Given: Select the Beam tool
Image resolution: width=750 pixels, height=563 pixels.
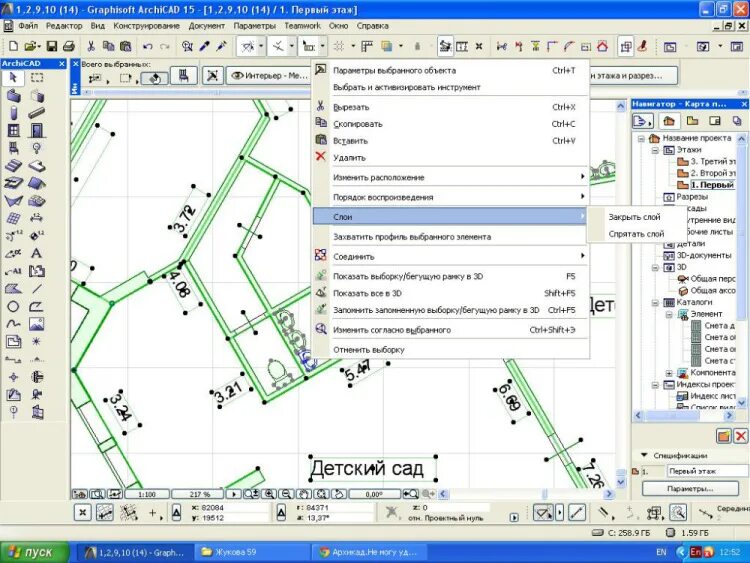Looking at the screenshot, I should (36, 113).
